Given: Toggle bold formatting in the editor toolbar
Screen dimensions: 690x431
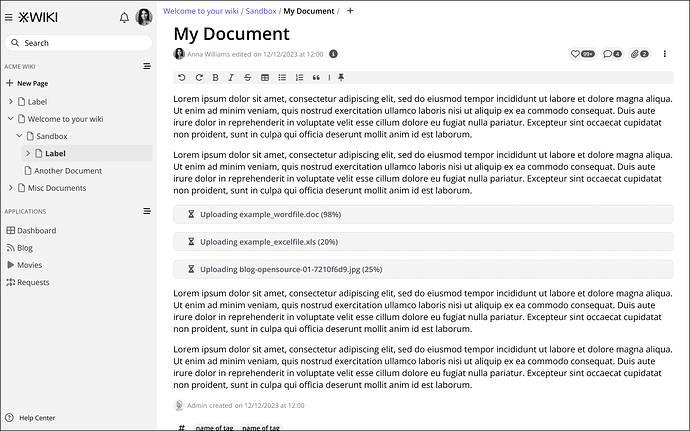Looking at the screenshot, I should 215,77.
